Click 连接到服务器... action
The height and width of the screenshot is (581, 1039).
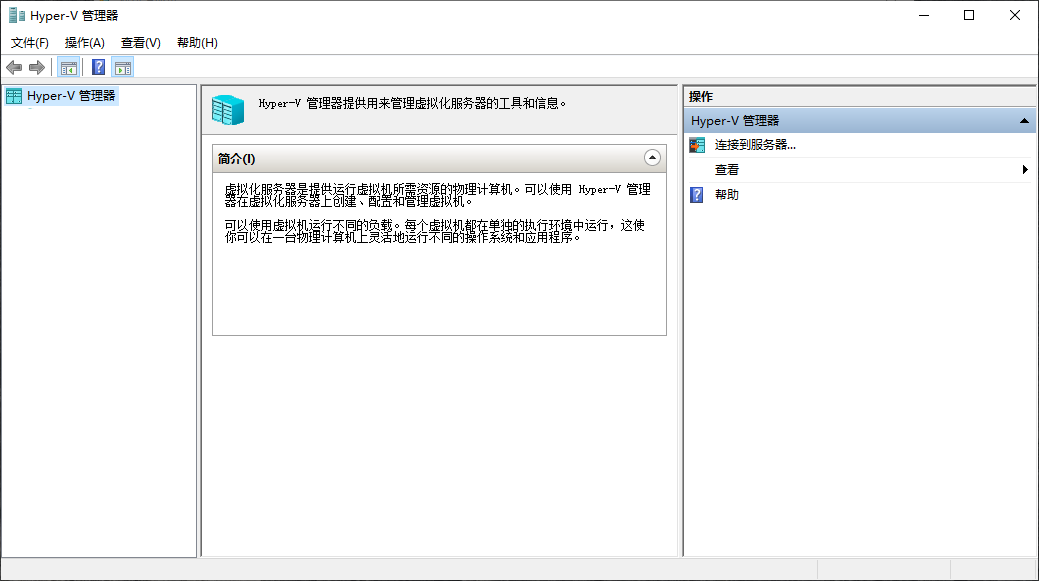coord(755,145)
